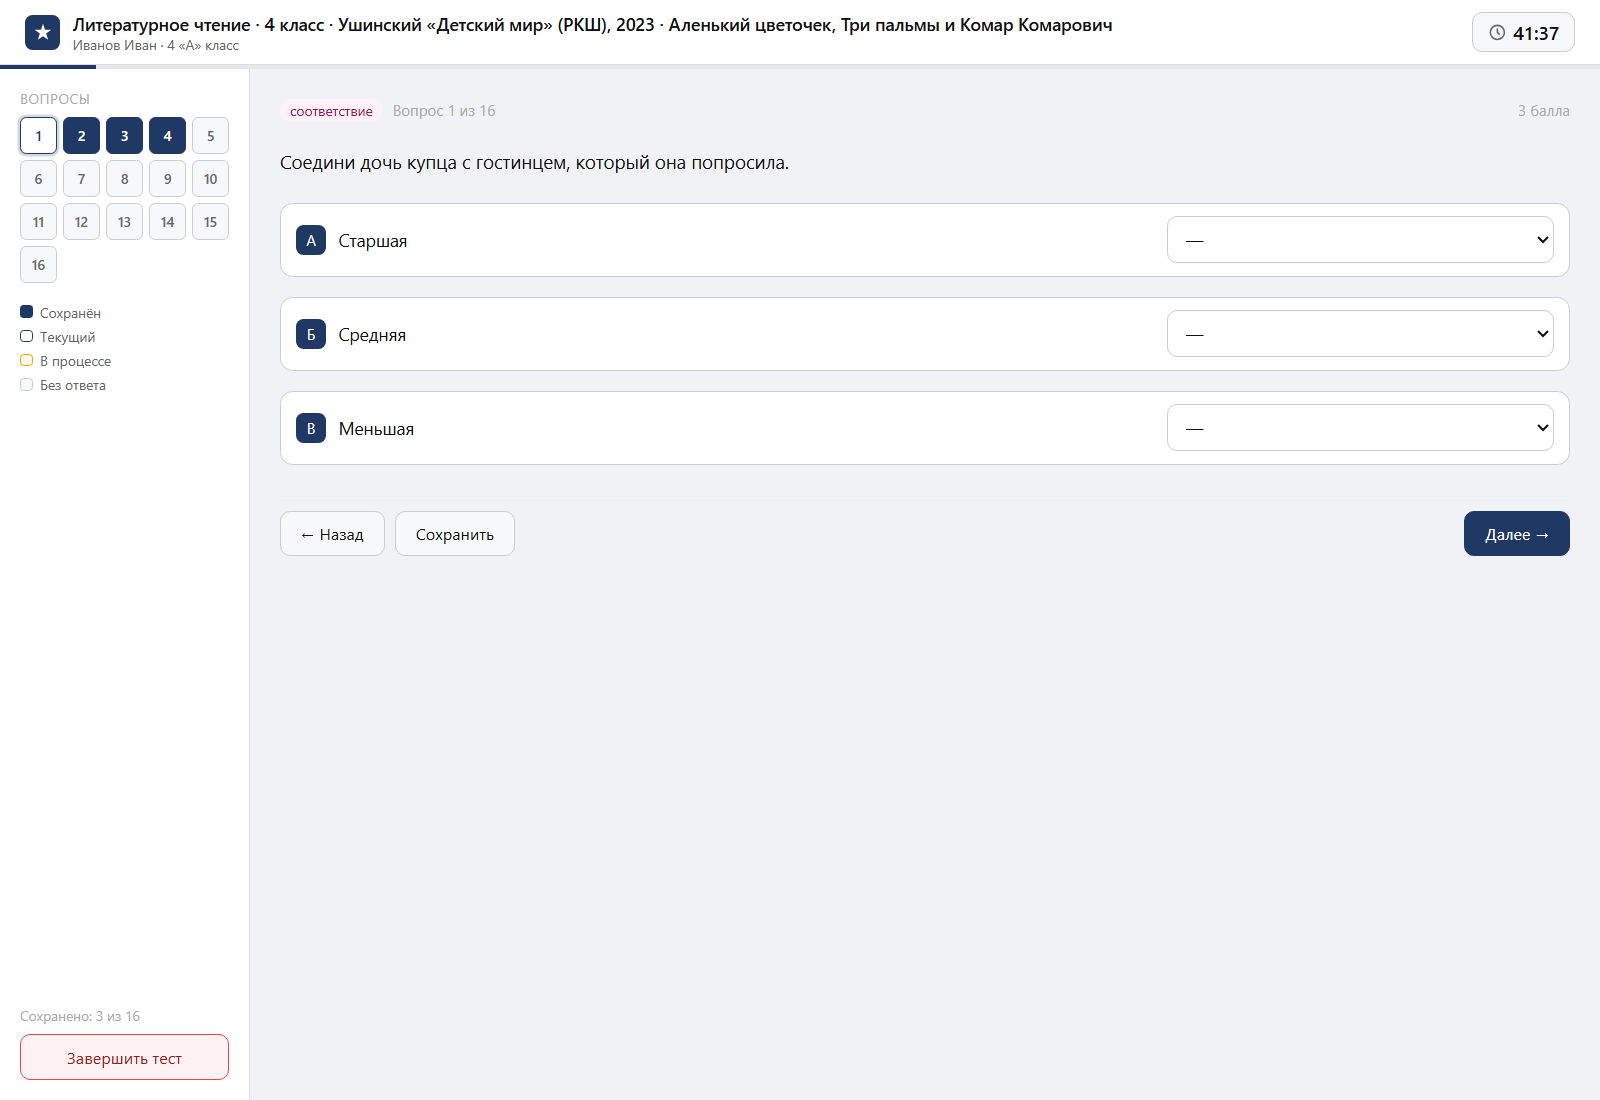
Task: Click the Сохранён legend swatch
Action: (x=27, y=312)
